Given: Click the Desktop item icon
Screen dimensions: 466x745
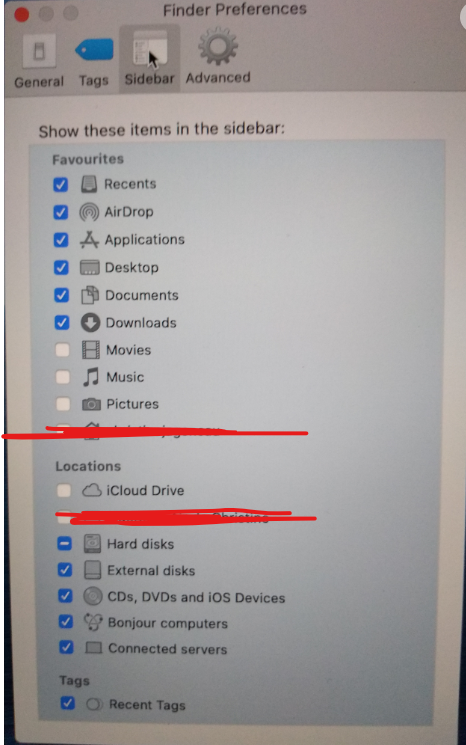Looking at the screenshot, I should coord(89,267).
